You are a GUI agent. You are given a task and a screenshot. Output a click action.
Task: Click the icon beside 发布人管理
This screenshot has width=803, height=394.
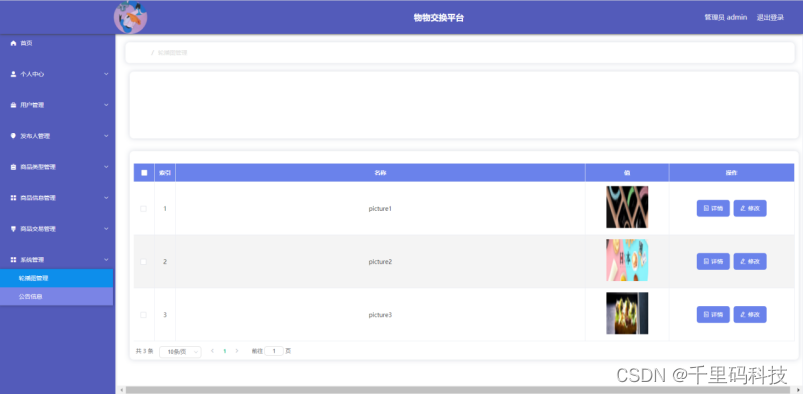click(x=13, y=136)
